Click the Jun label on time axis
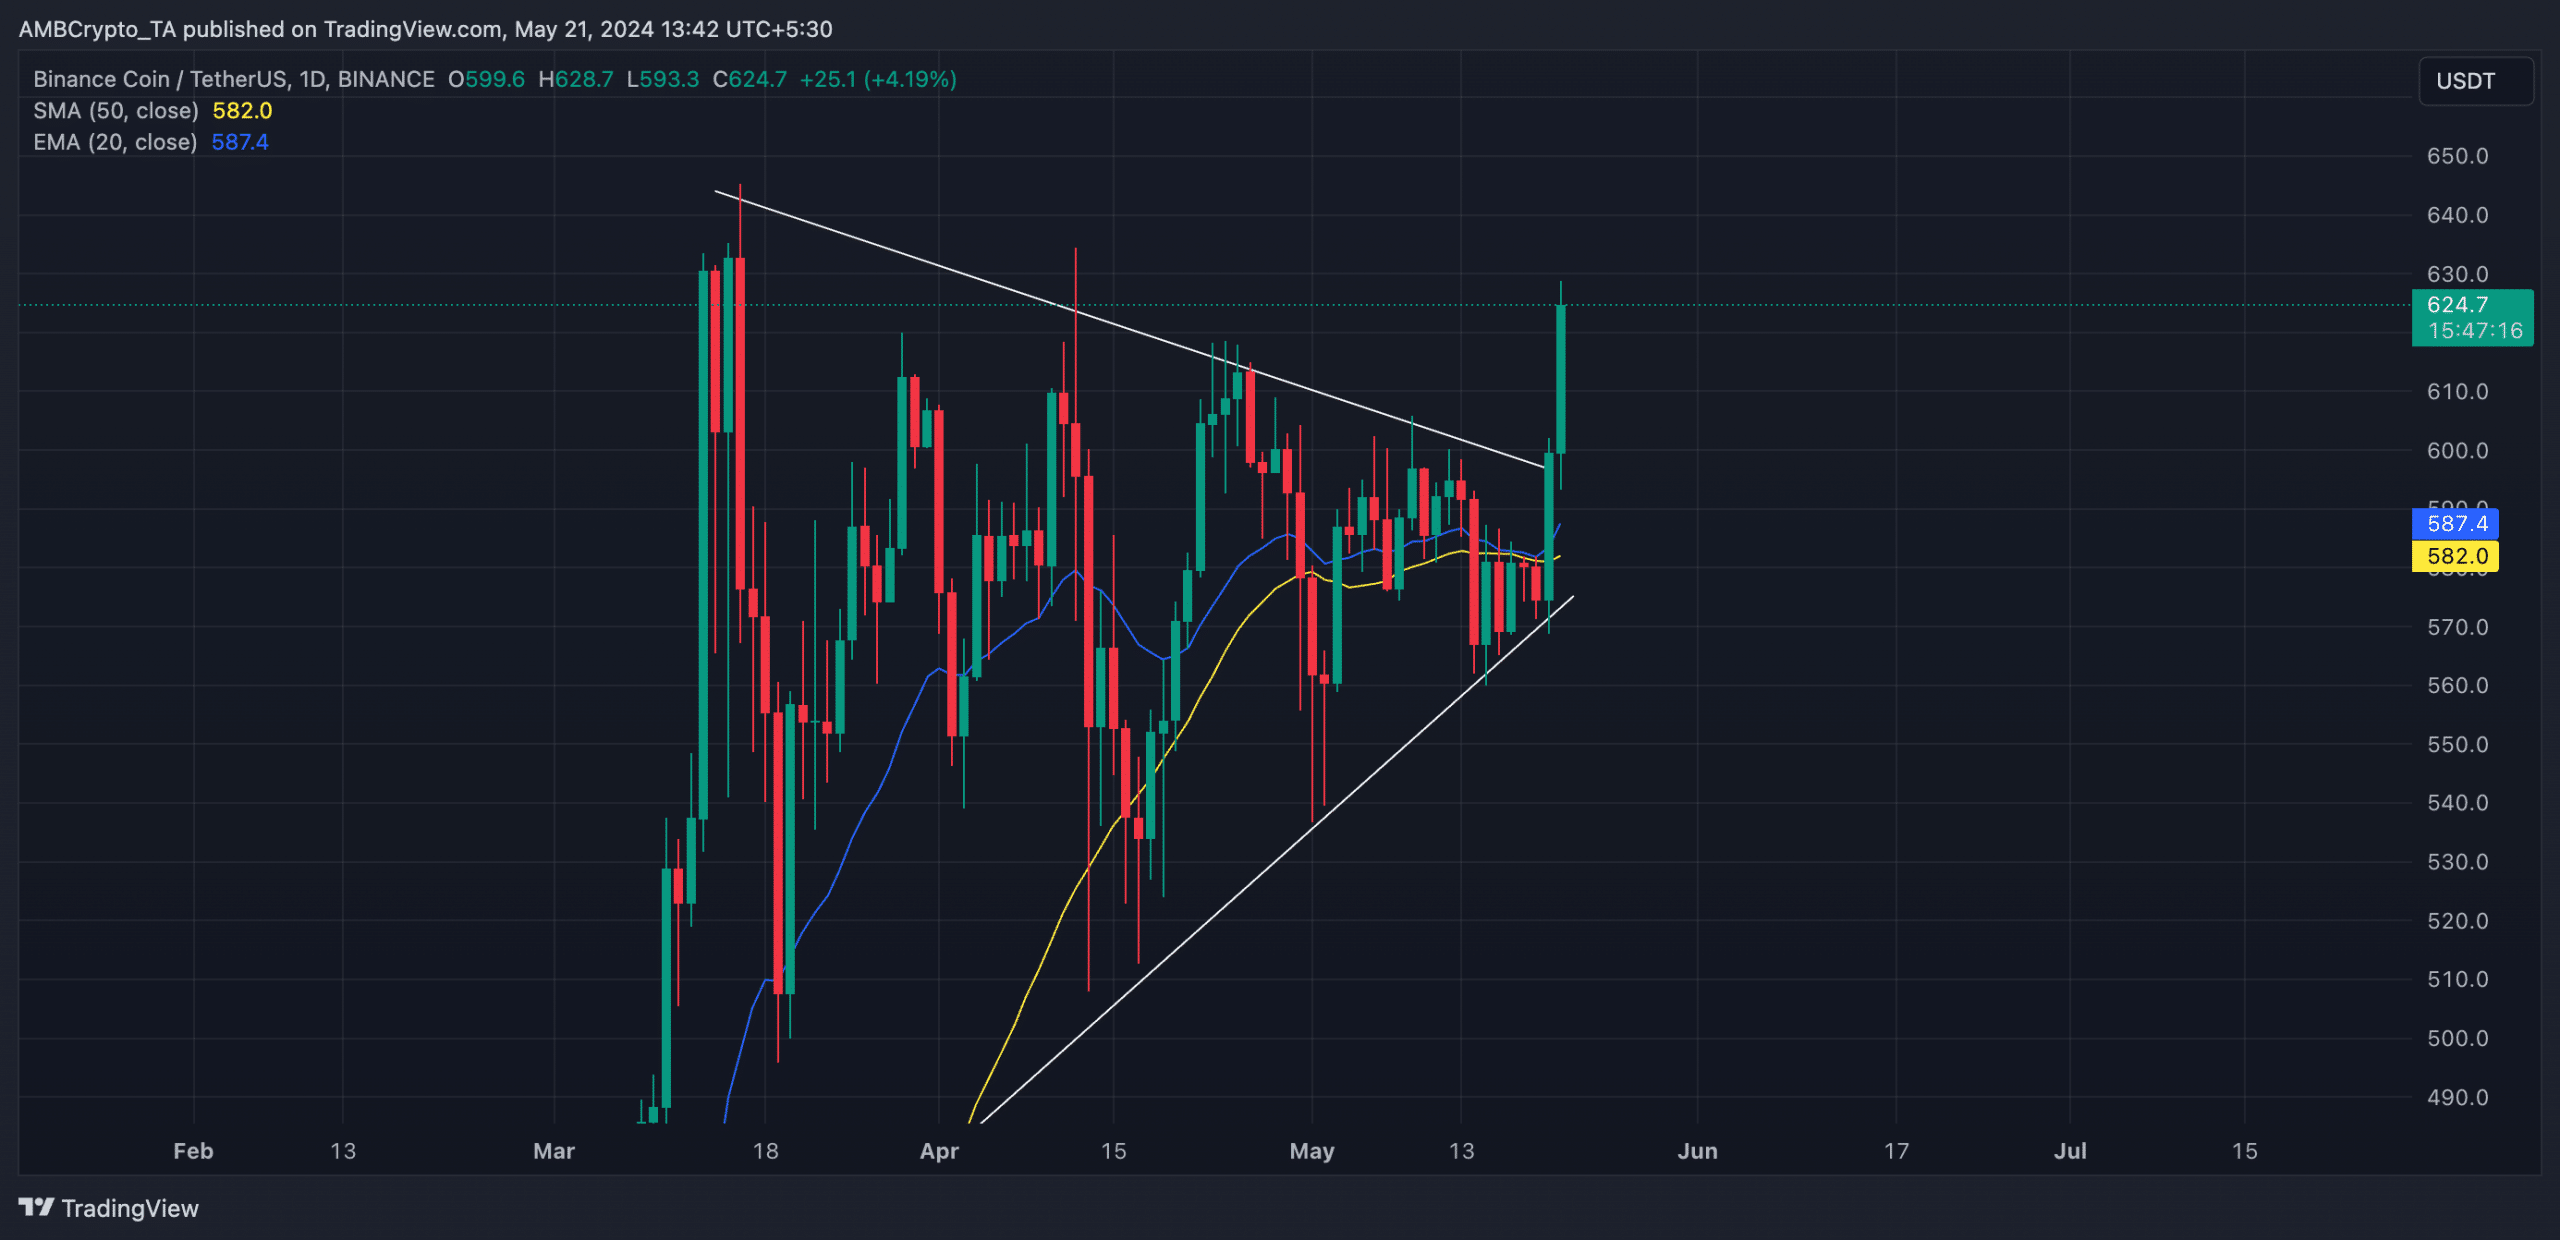The height and width of the screenshot is (1240, 2560). [1697, 1151]
